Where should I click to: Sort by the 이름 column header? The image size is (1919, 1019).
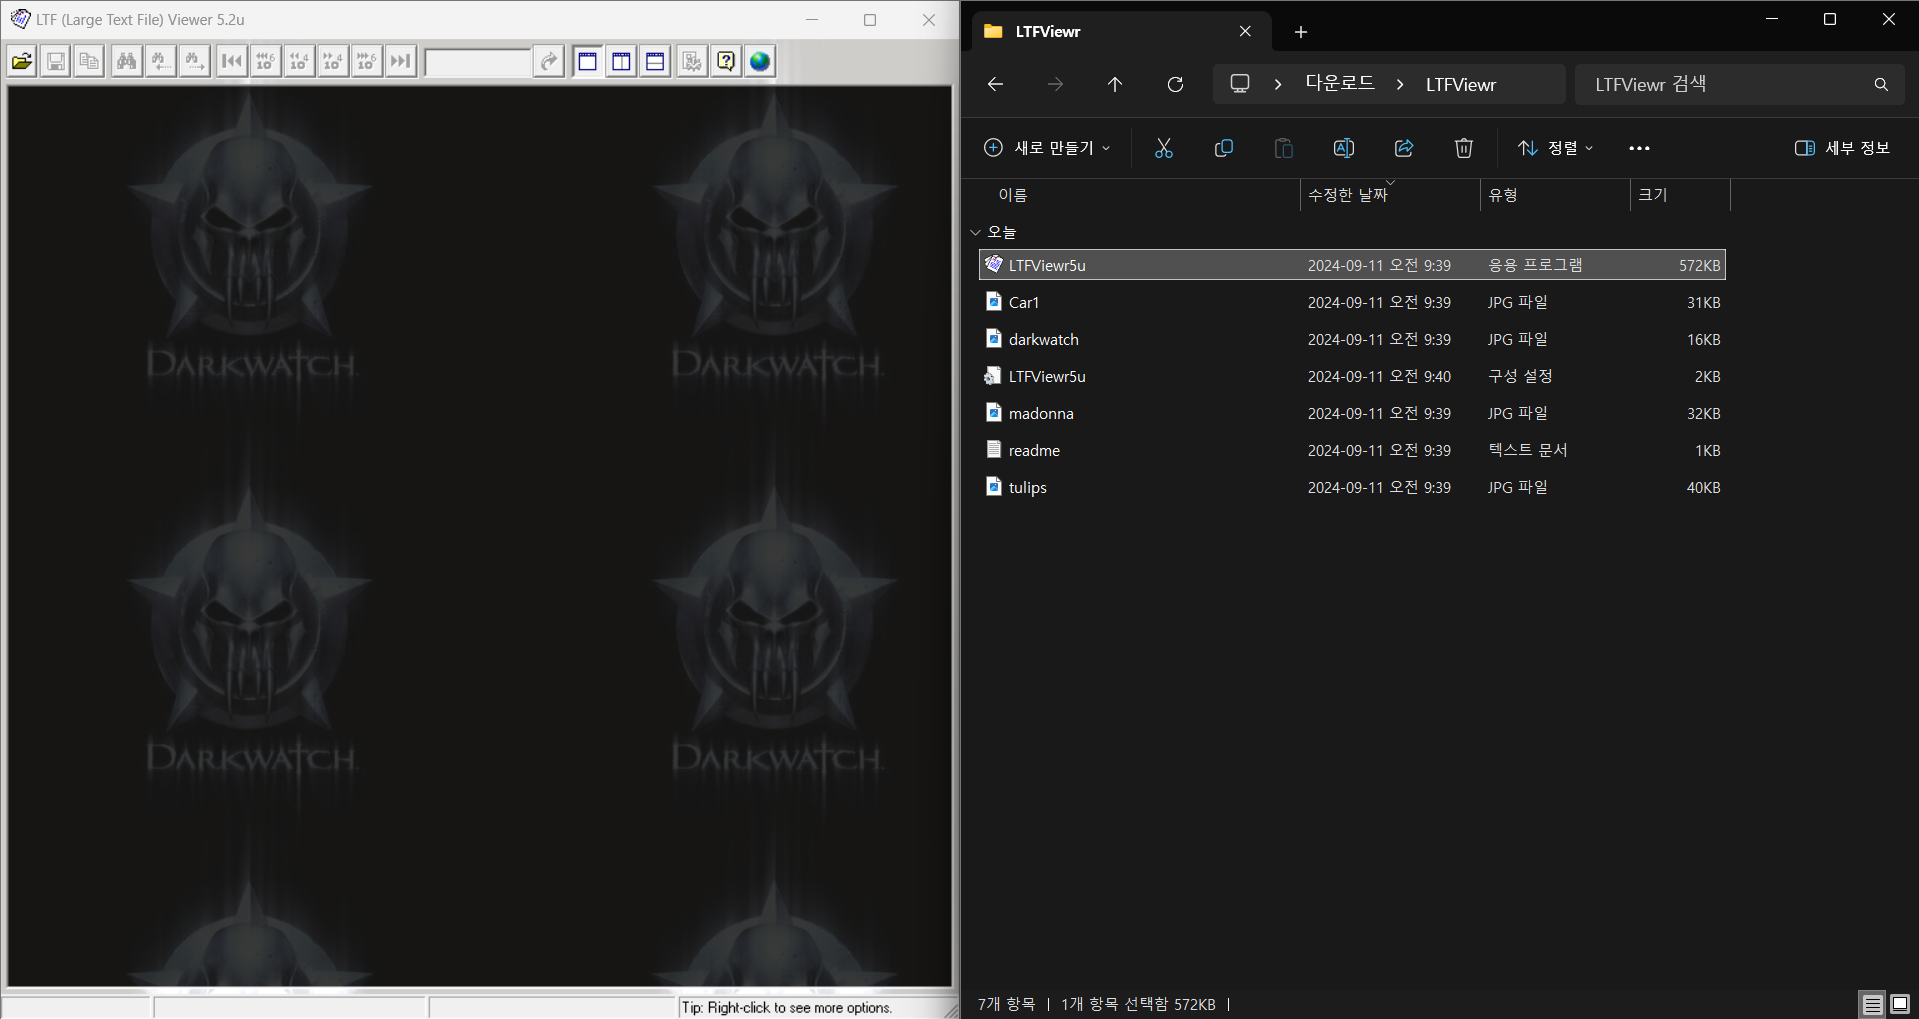pyautogui.click(x=1138, y=195)
